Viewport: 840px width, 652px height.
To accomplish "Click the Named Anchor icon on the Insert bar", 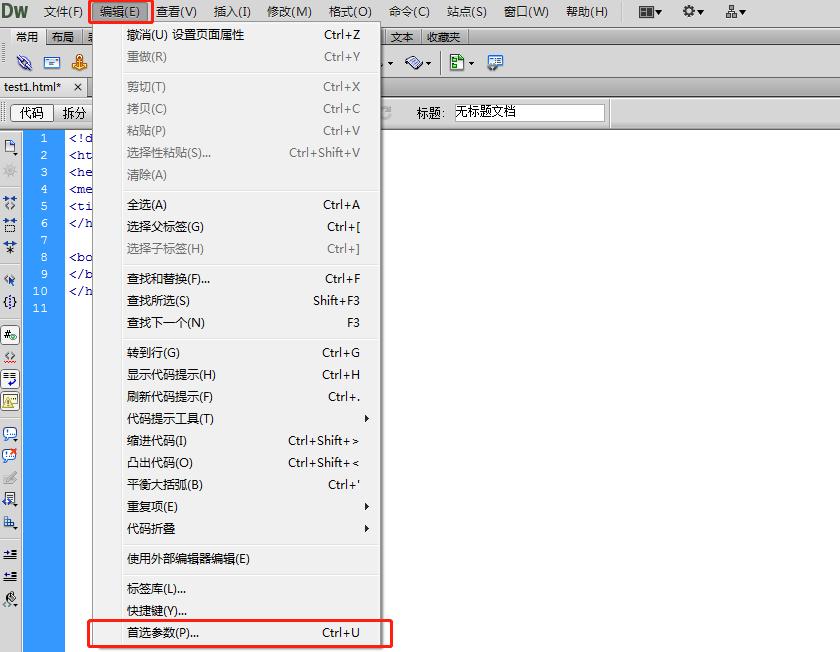I will (x=79, y=62).
